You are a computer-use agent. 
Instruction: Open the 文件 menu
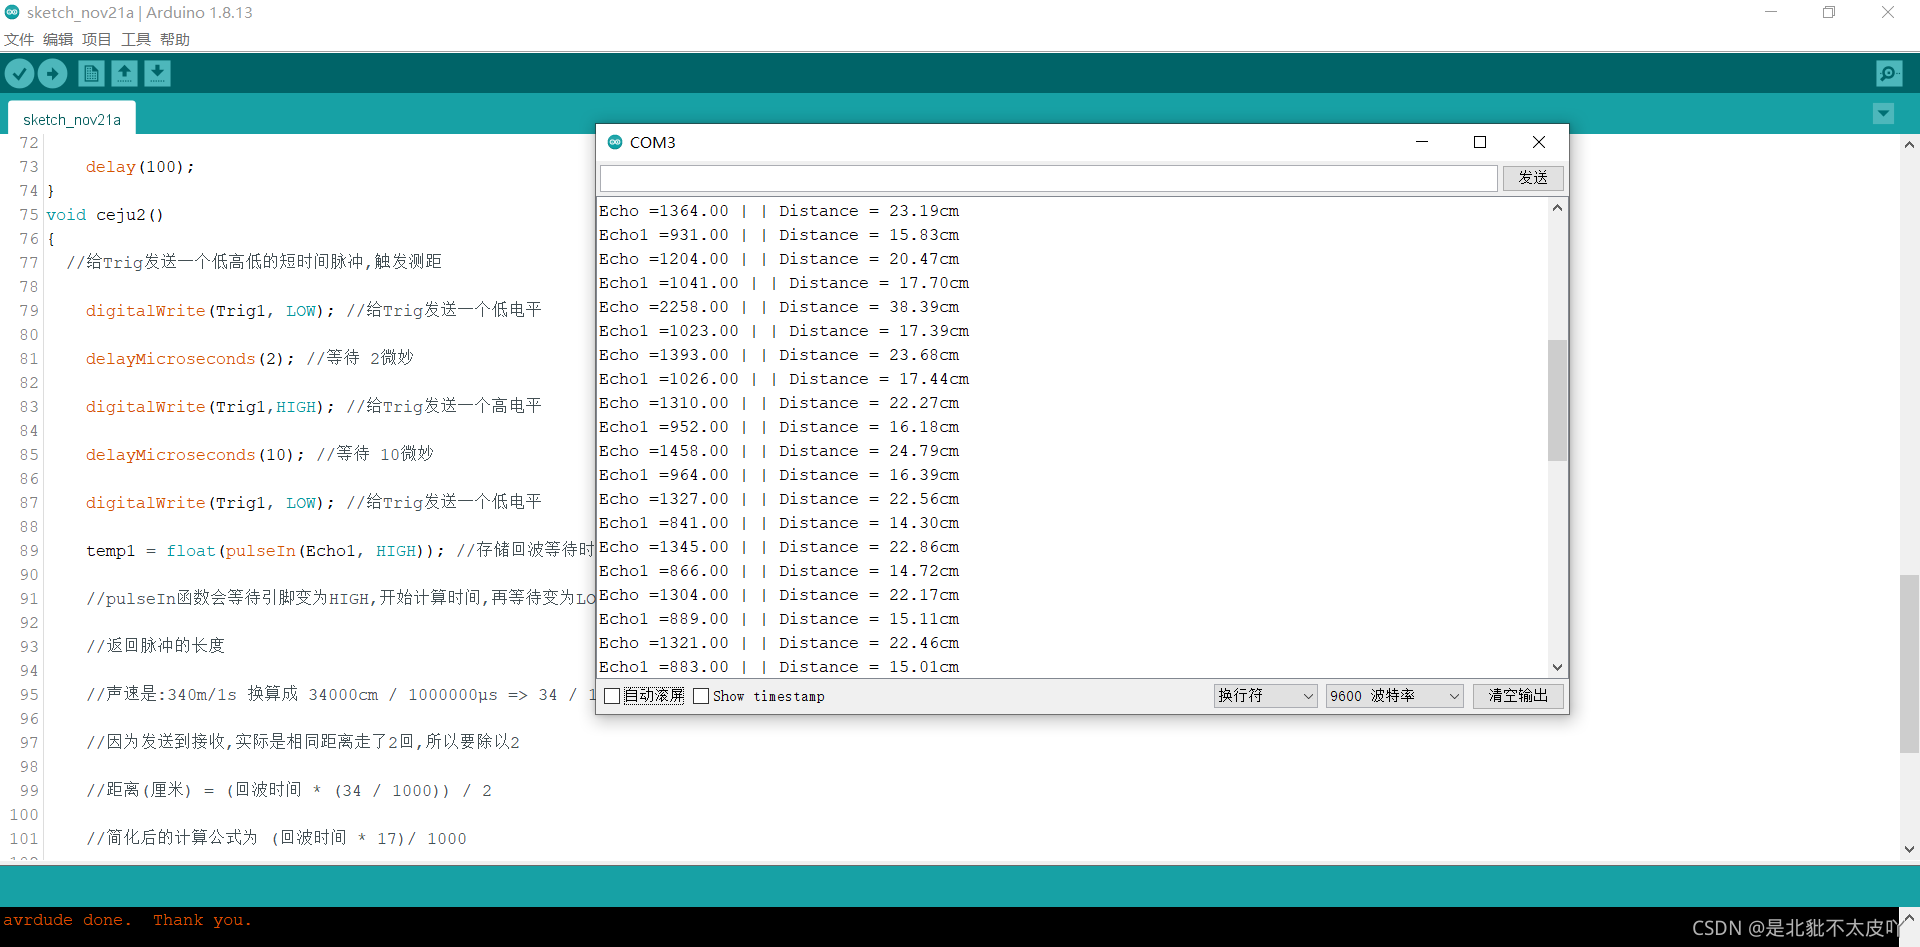point(19,39)
